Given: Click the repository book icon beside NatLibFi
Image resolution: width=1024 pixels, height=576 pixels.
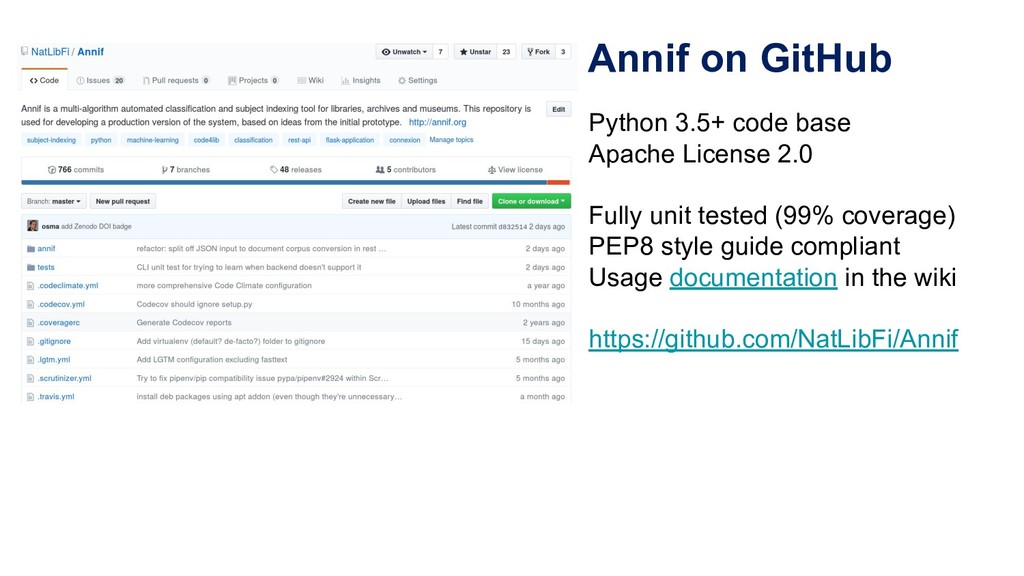Looking at the screenshot, I should click(x=24, y=51).
